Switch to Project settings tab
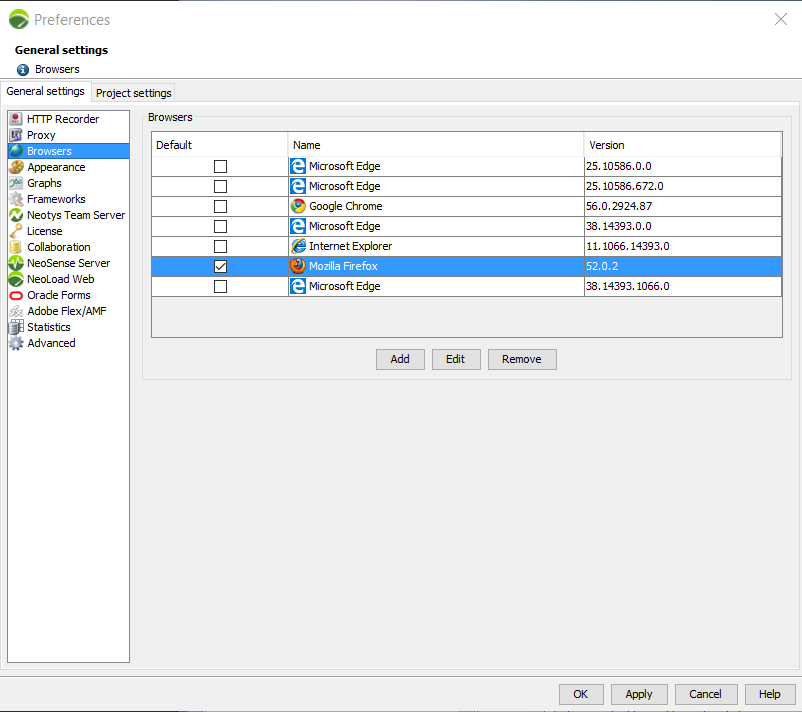This screenshot has height=712, width=802. click(x=134, y=93)
